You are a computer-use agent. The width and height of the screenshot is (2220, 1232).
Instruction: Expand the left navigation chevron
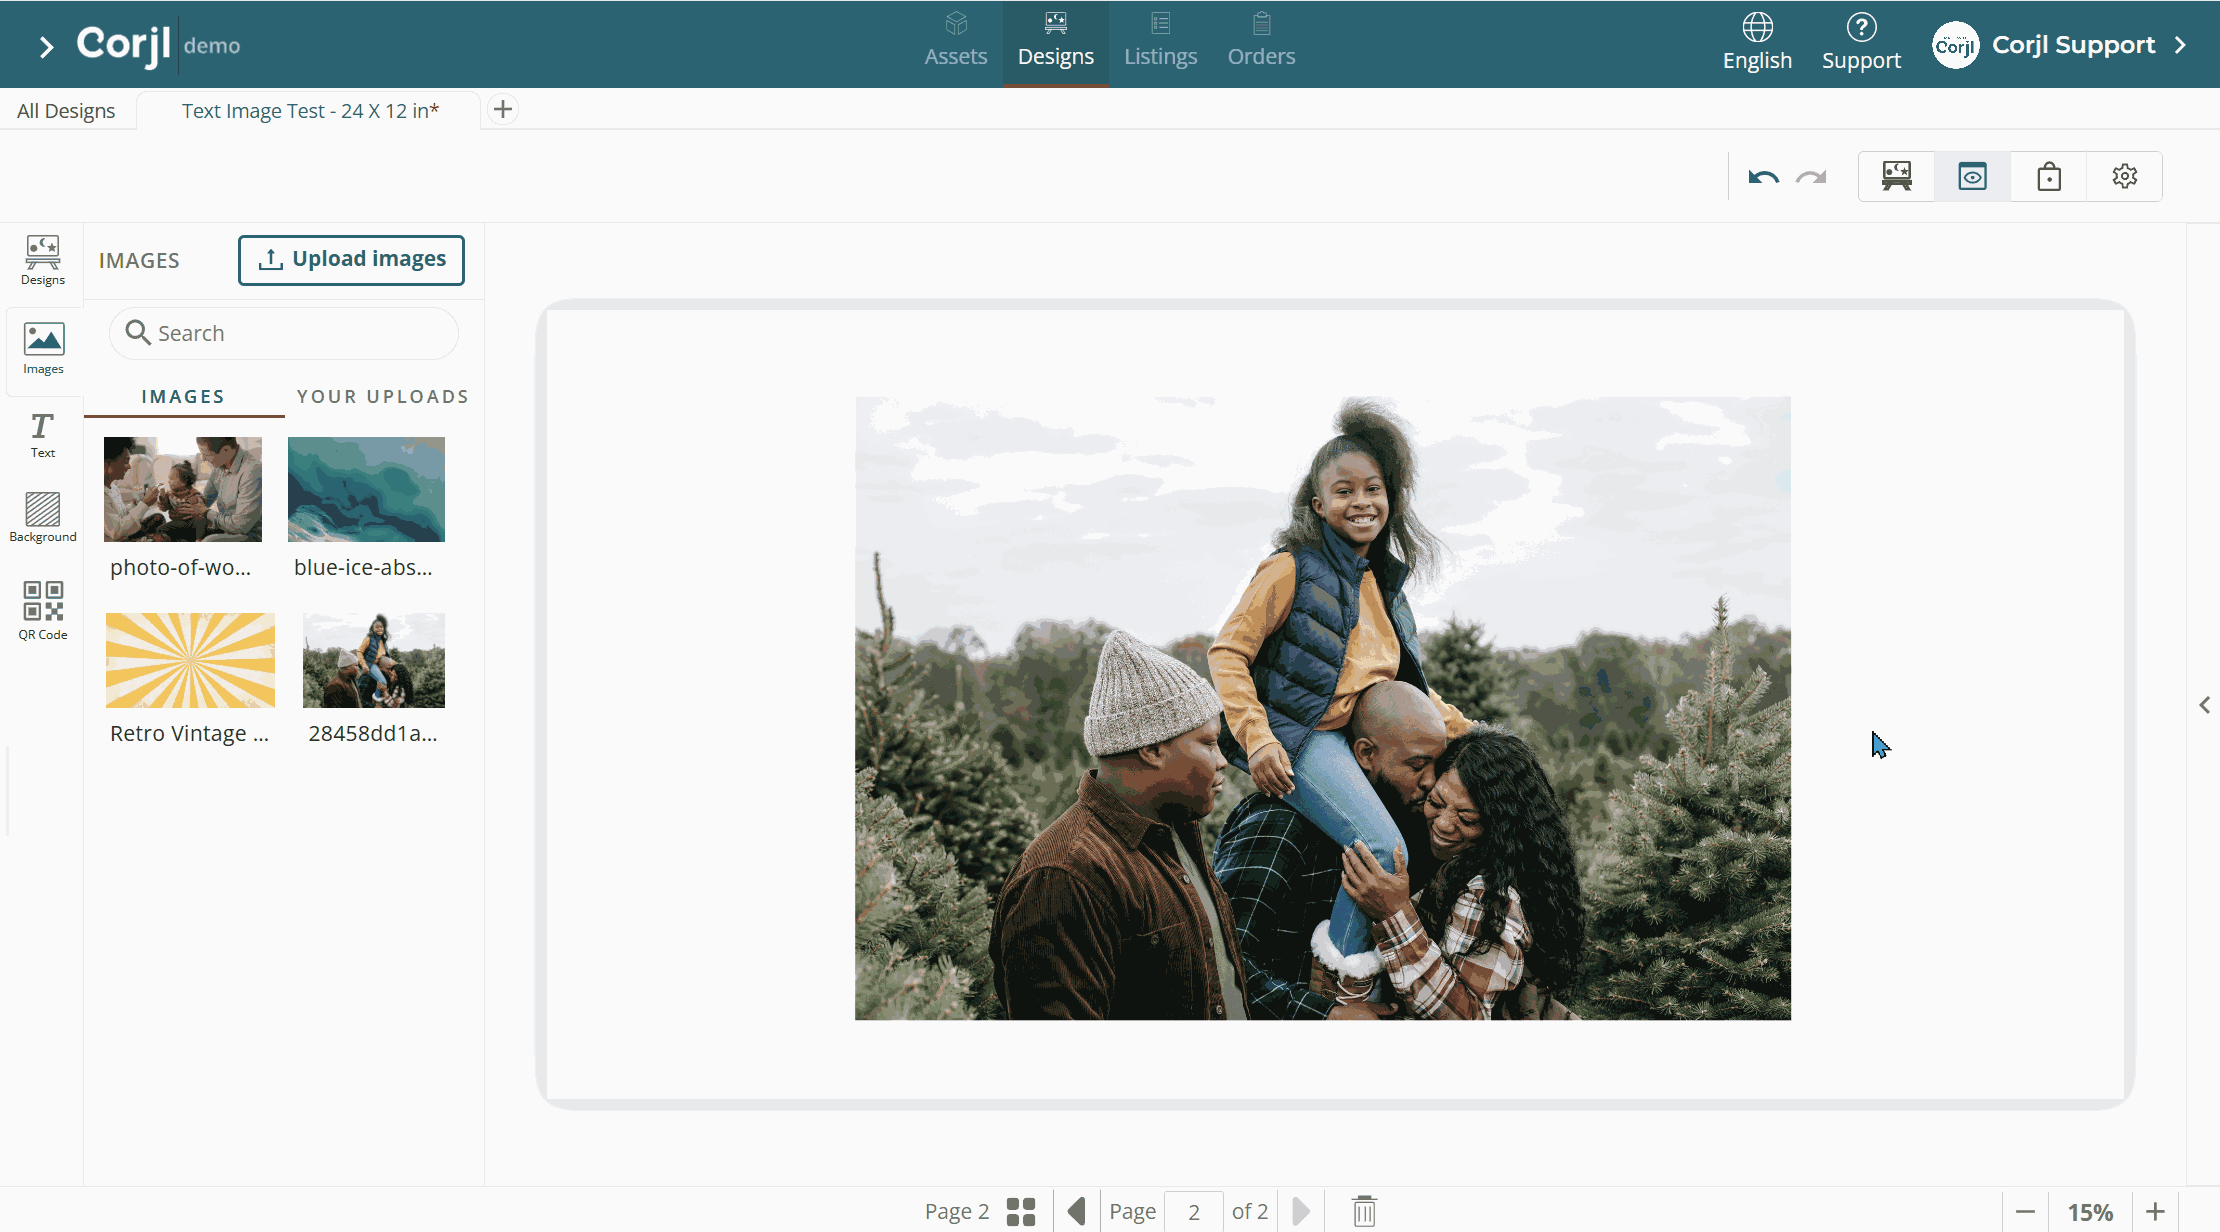point(46,46)
